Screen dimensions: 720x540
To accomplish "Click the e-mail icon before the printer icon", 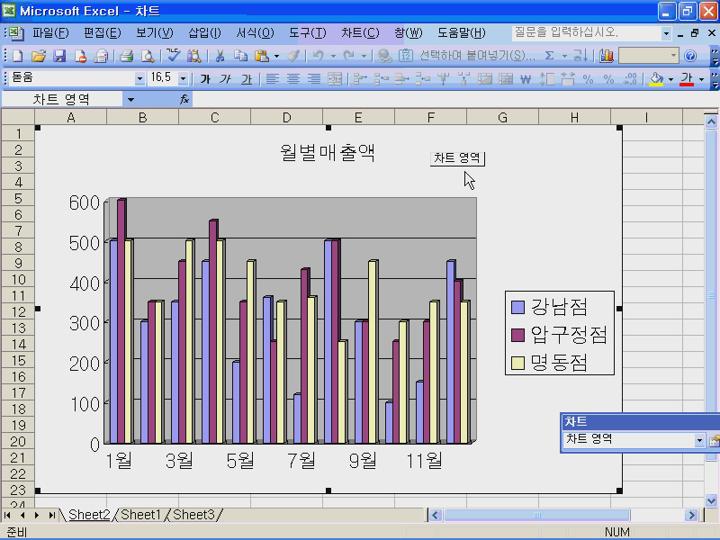I will pos(101,56).
